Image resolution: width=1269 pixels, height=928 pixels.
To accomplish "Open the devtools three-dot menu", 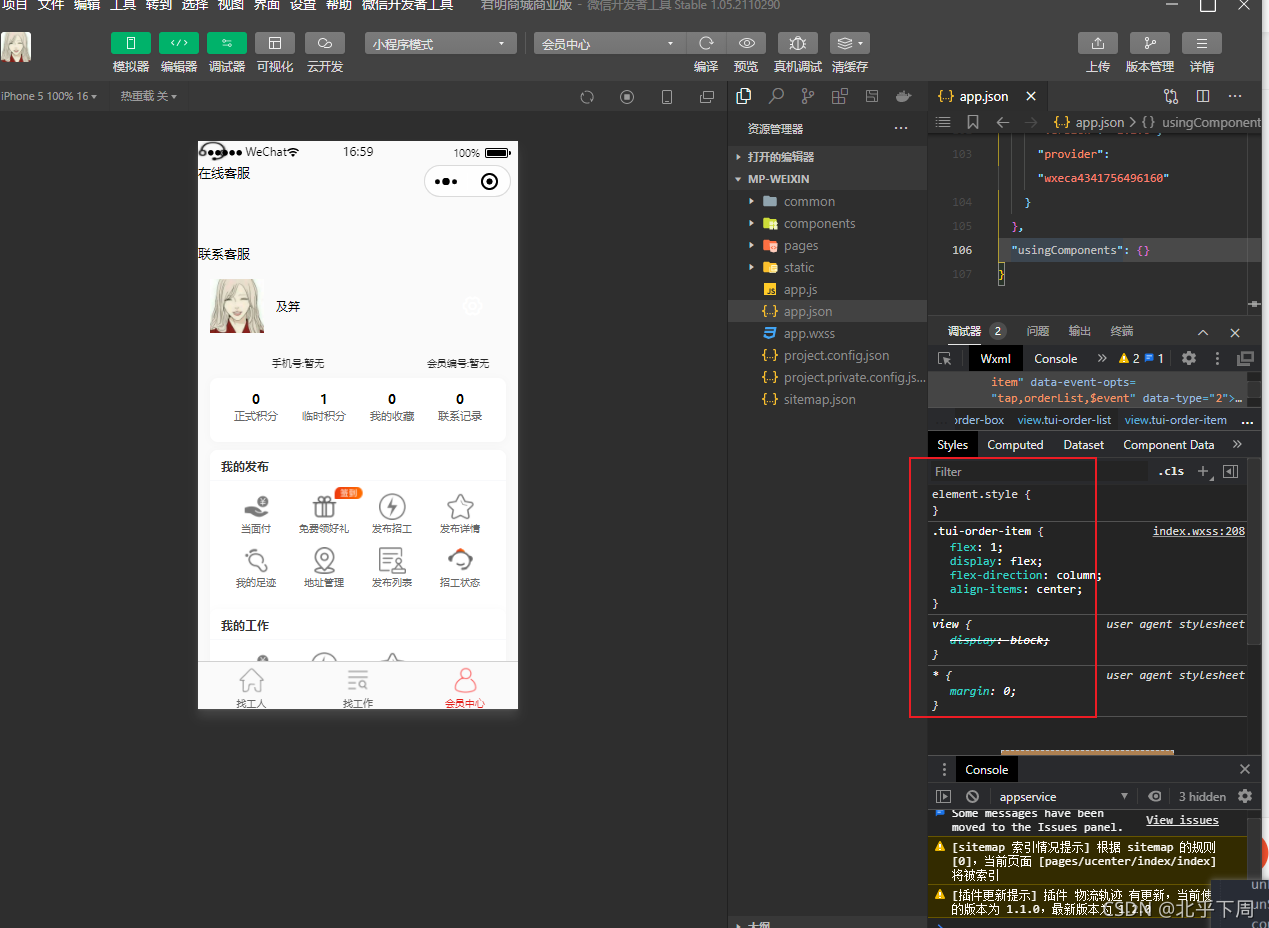I will click(1217, 358).
